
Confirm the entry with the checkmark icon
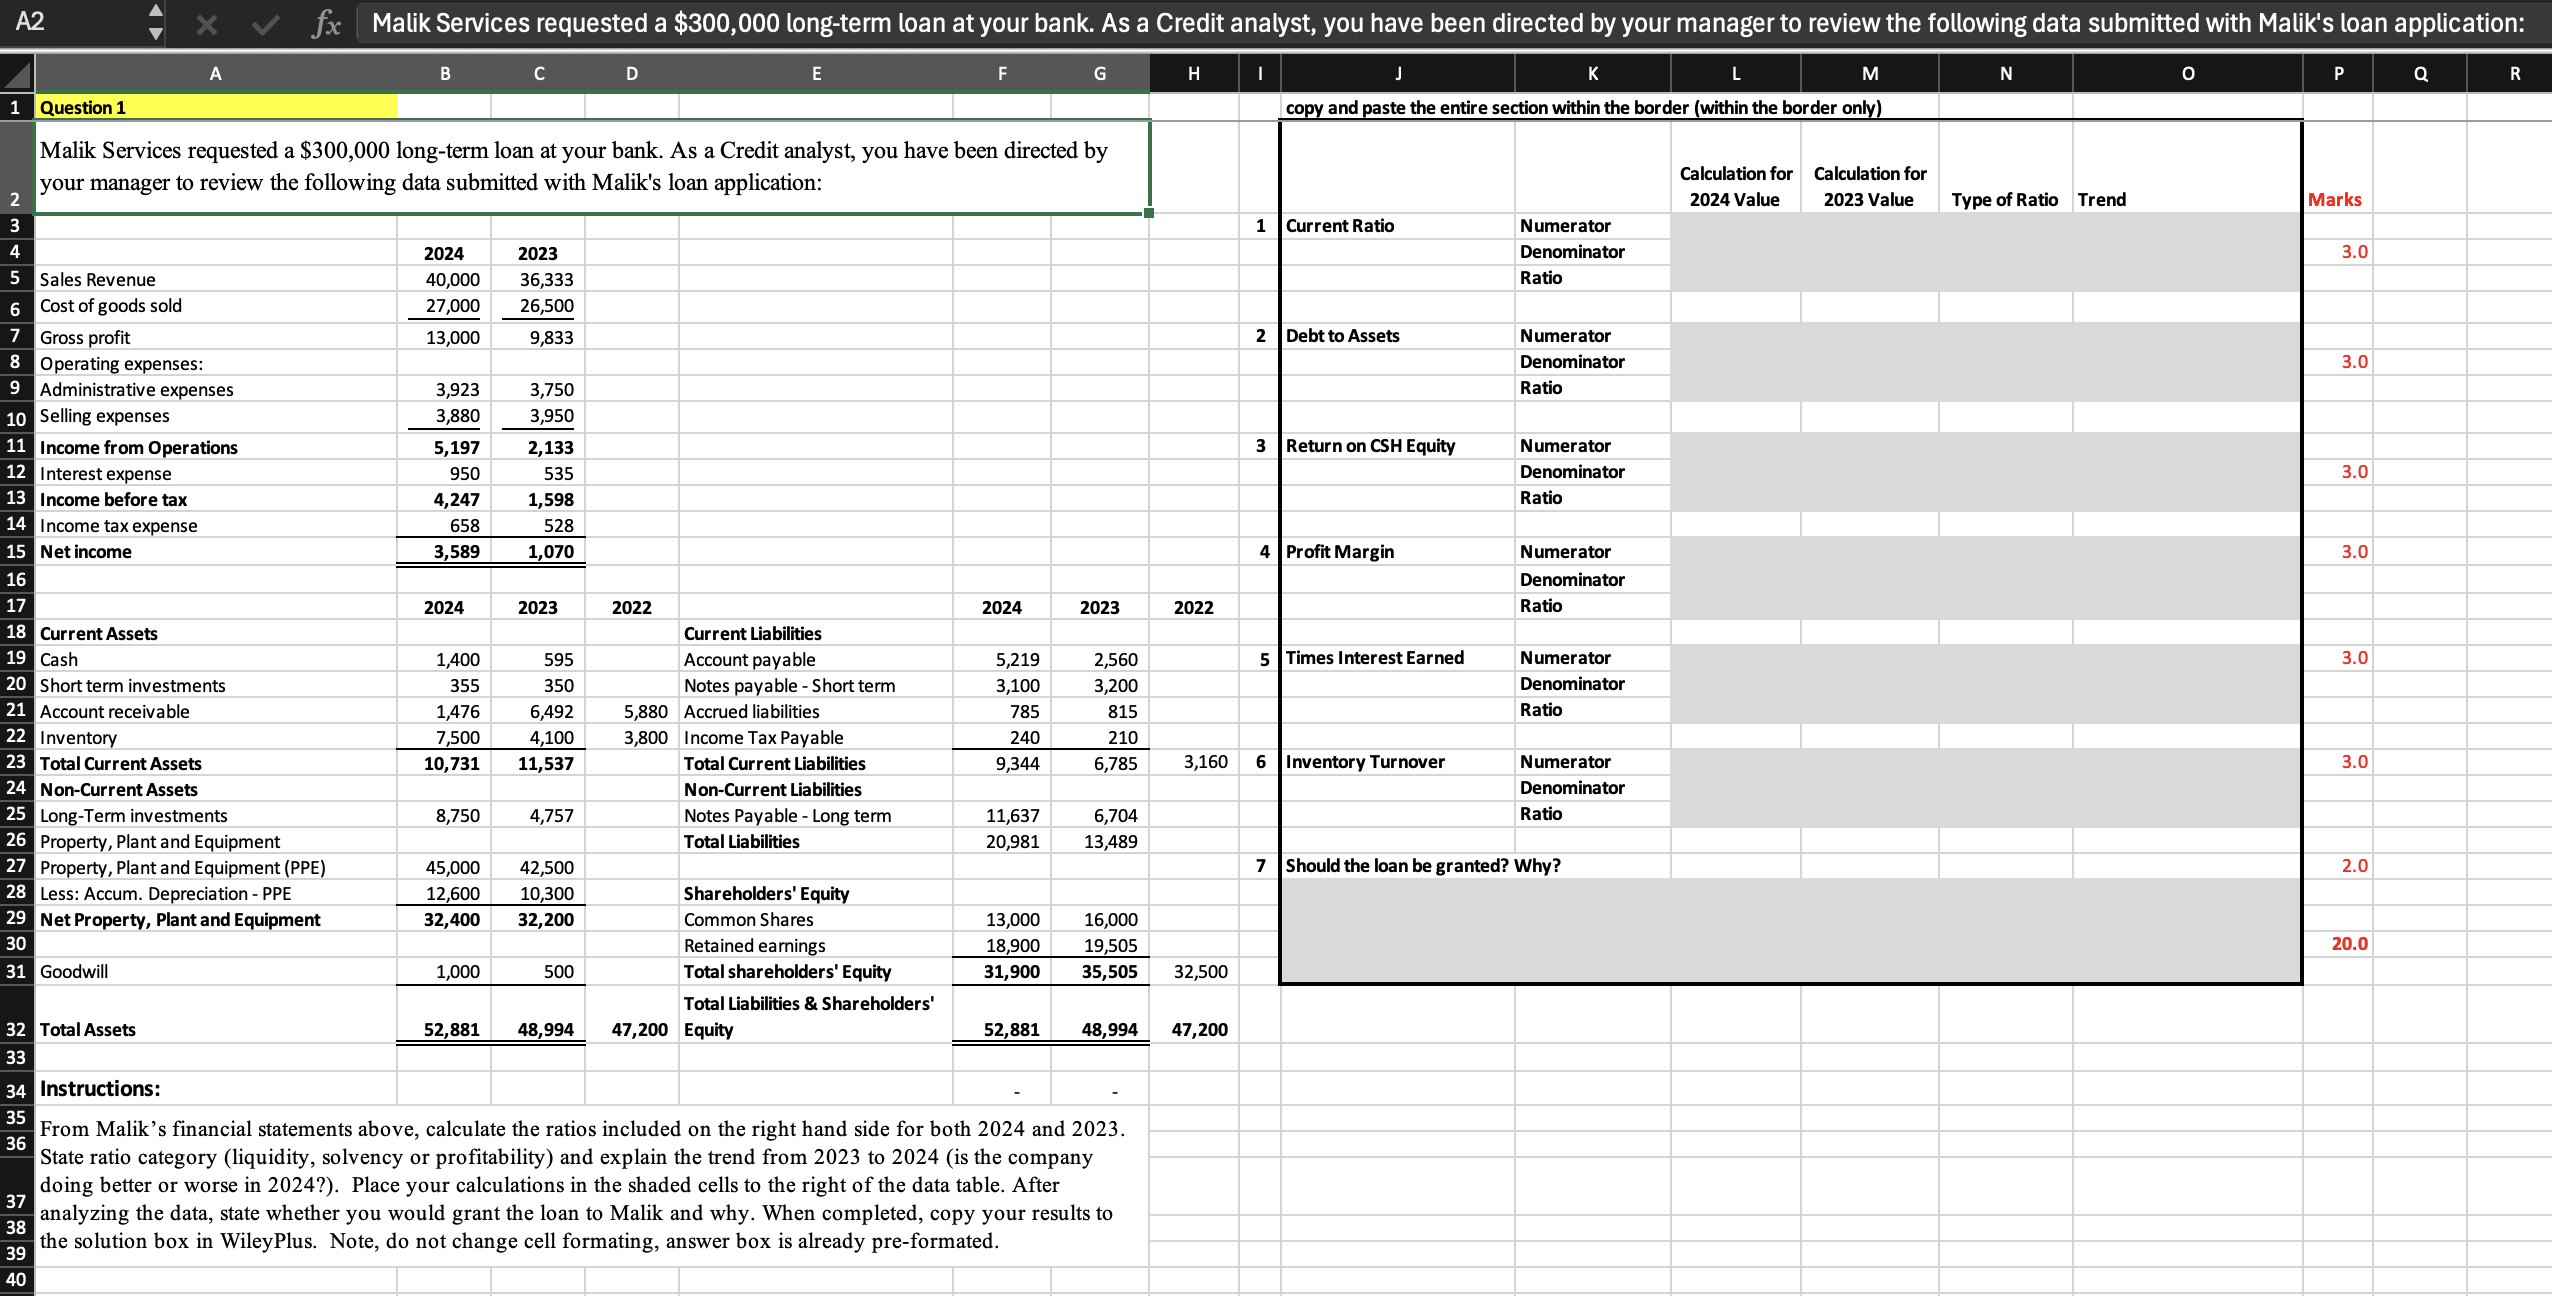pyautogui.click(x=265, y=22)
